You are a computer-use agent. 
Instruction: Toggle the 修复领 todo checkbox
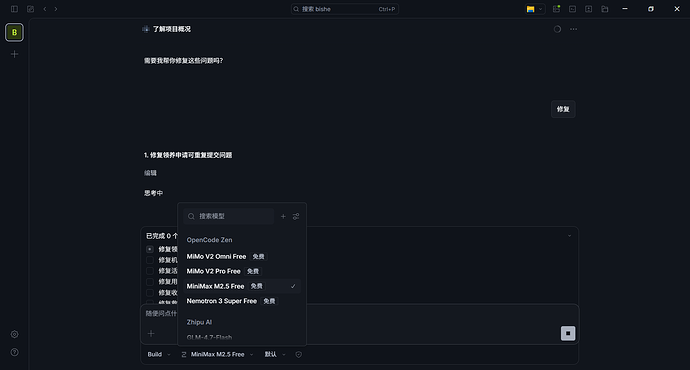(150, 249)
